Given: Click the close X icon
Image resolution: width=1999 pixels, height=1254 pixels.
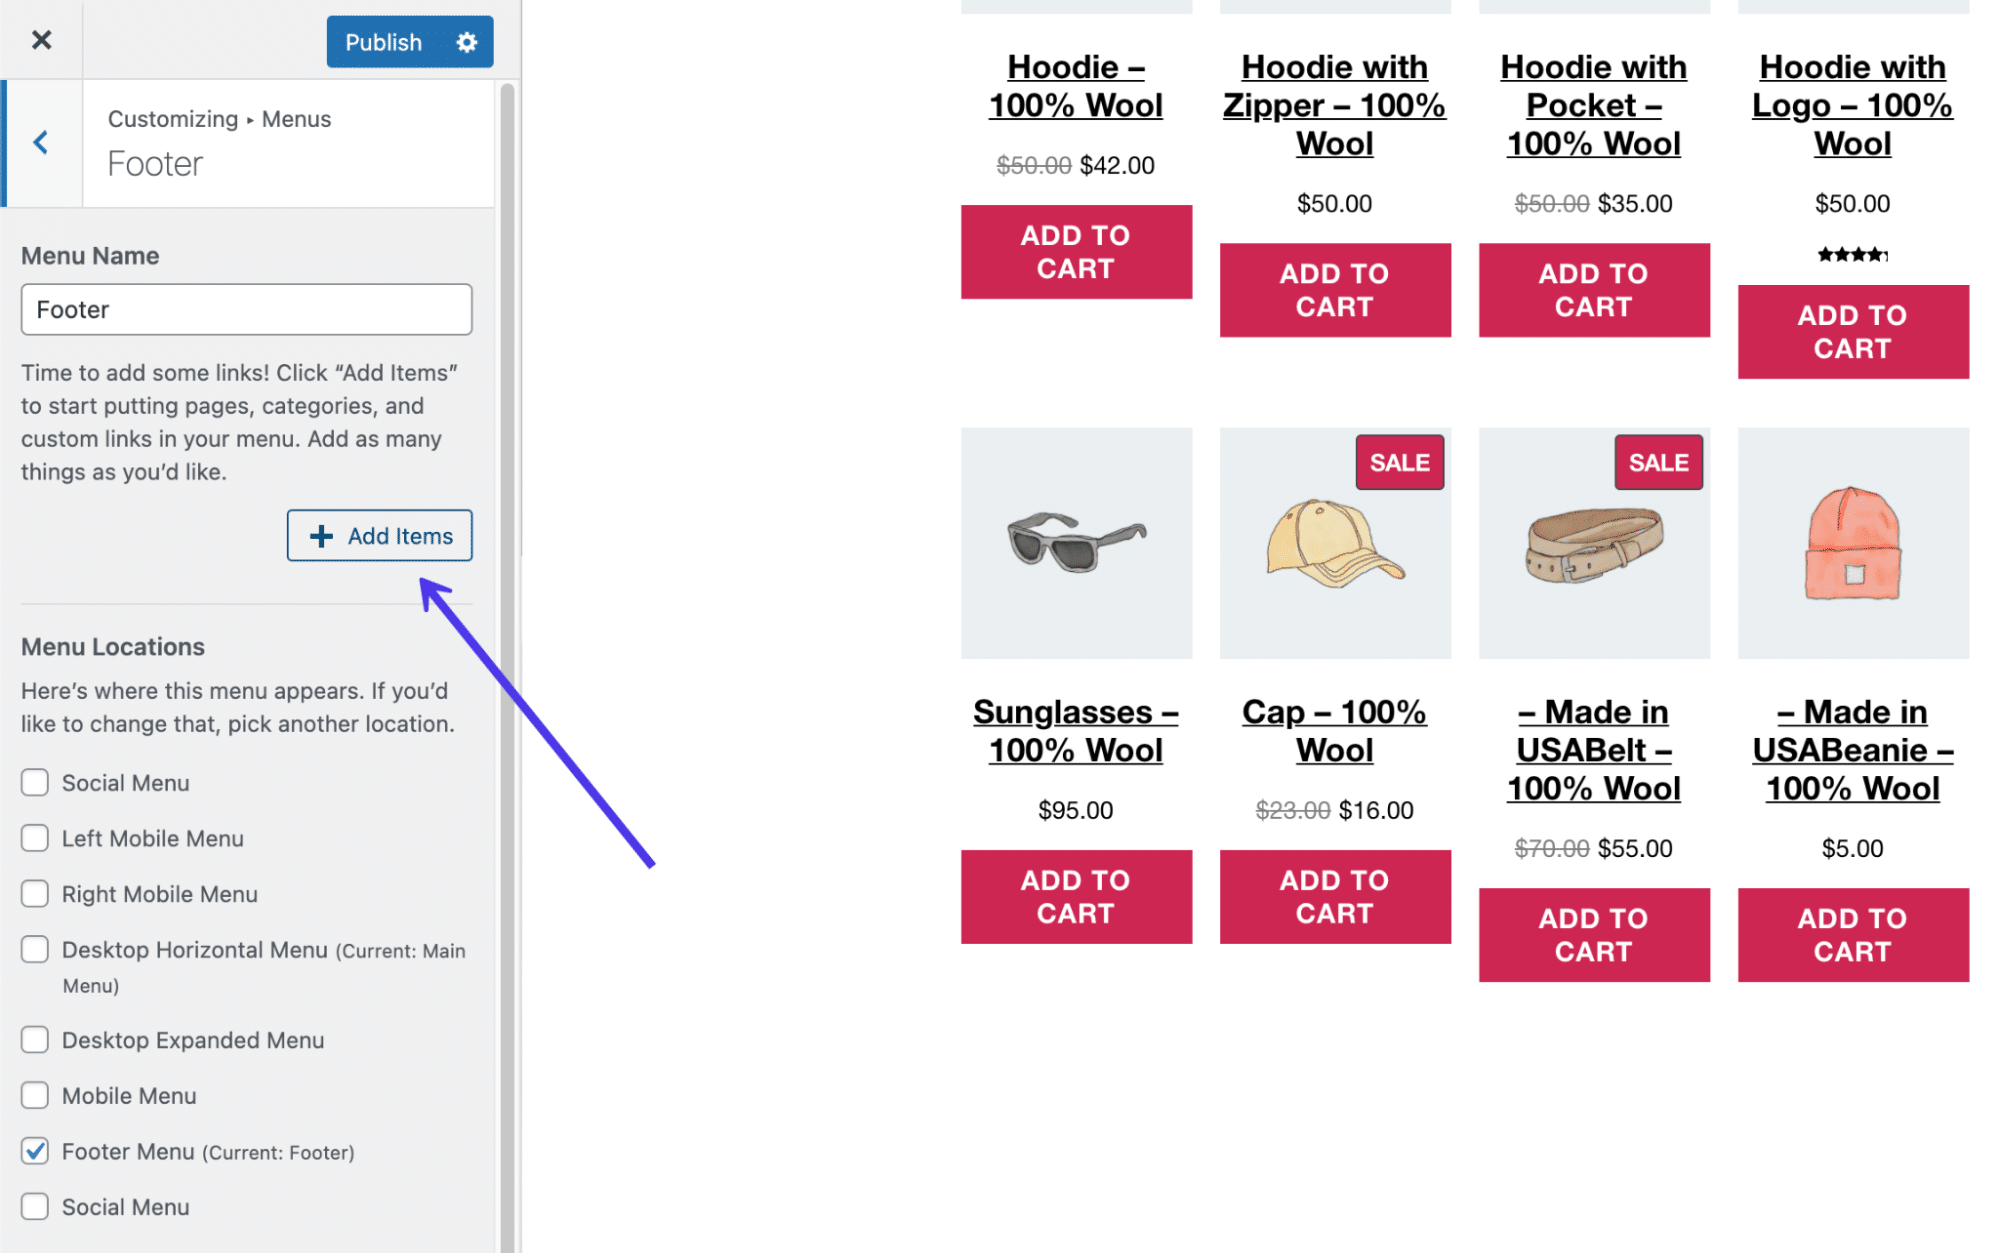Looking at the screenshot, I should click(40, 40).
